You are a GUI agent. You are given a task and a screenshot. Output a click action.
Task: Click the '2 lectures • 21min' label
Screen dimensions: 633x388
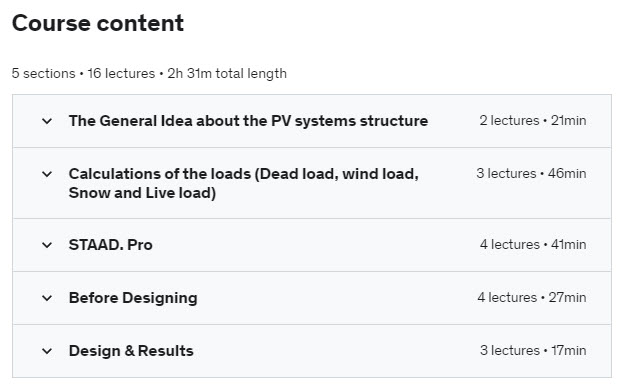[x=533, y=120]
